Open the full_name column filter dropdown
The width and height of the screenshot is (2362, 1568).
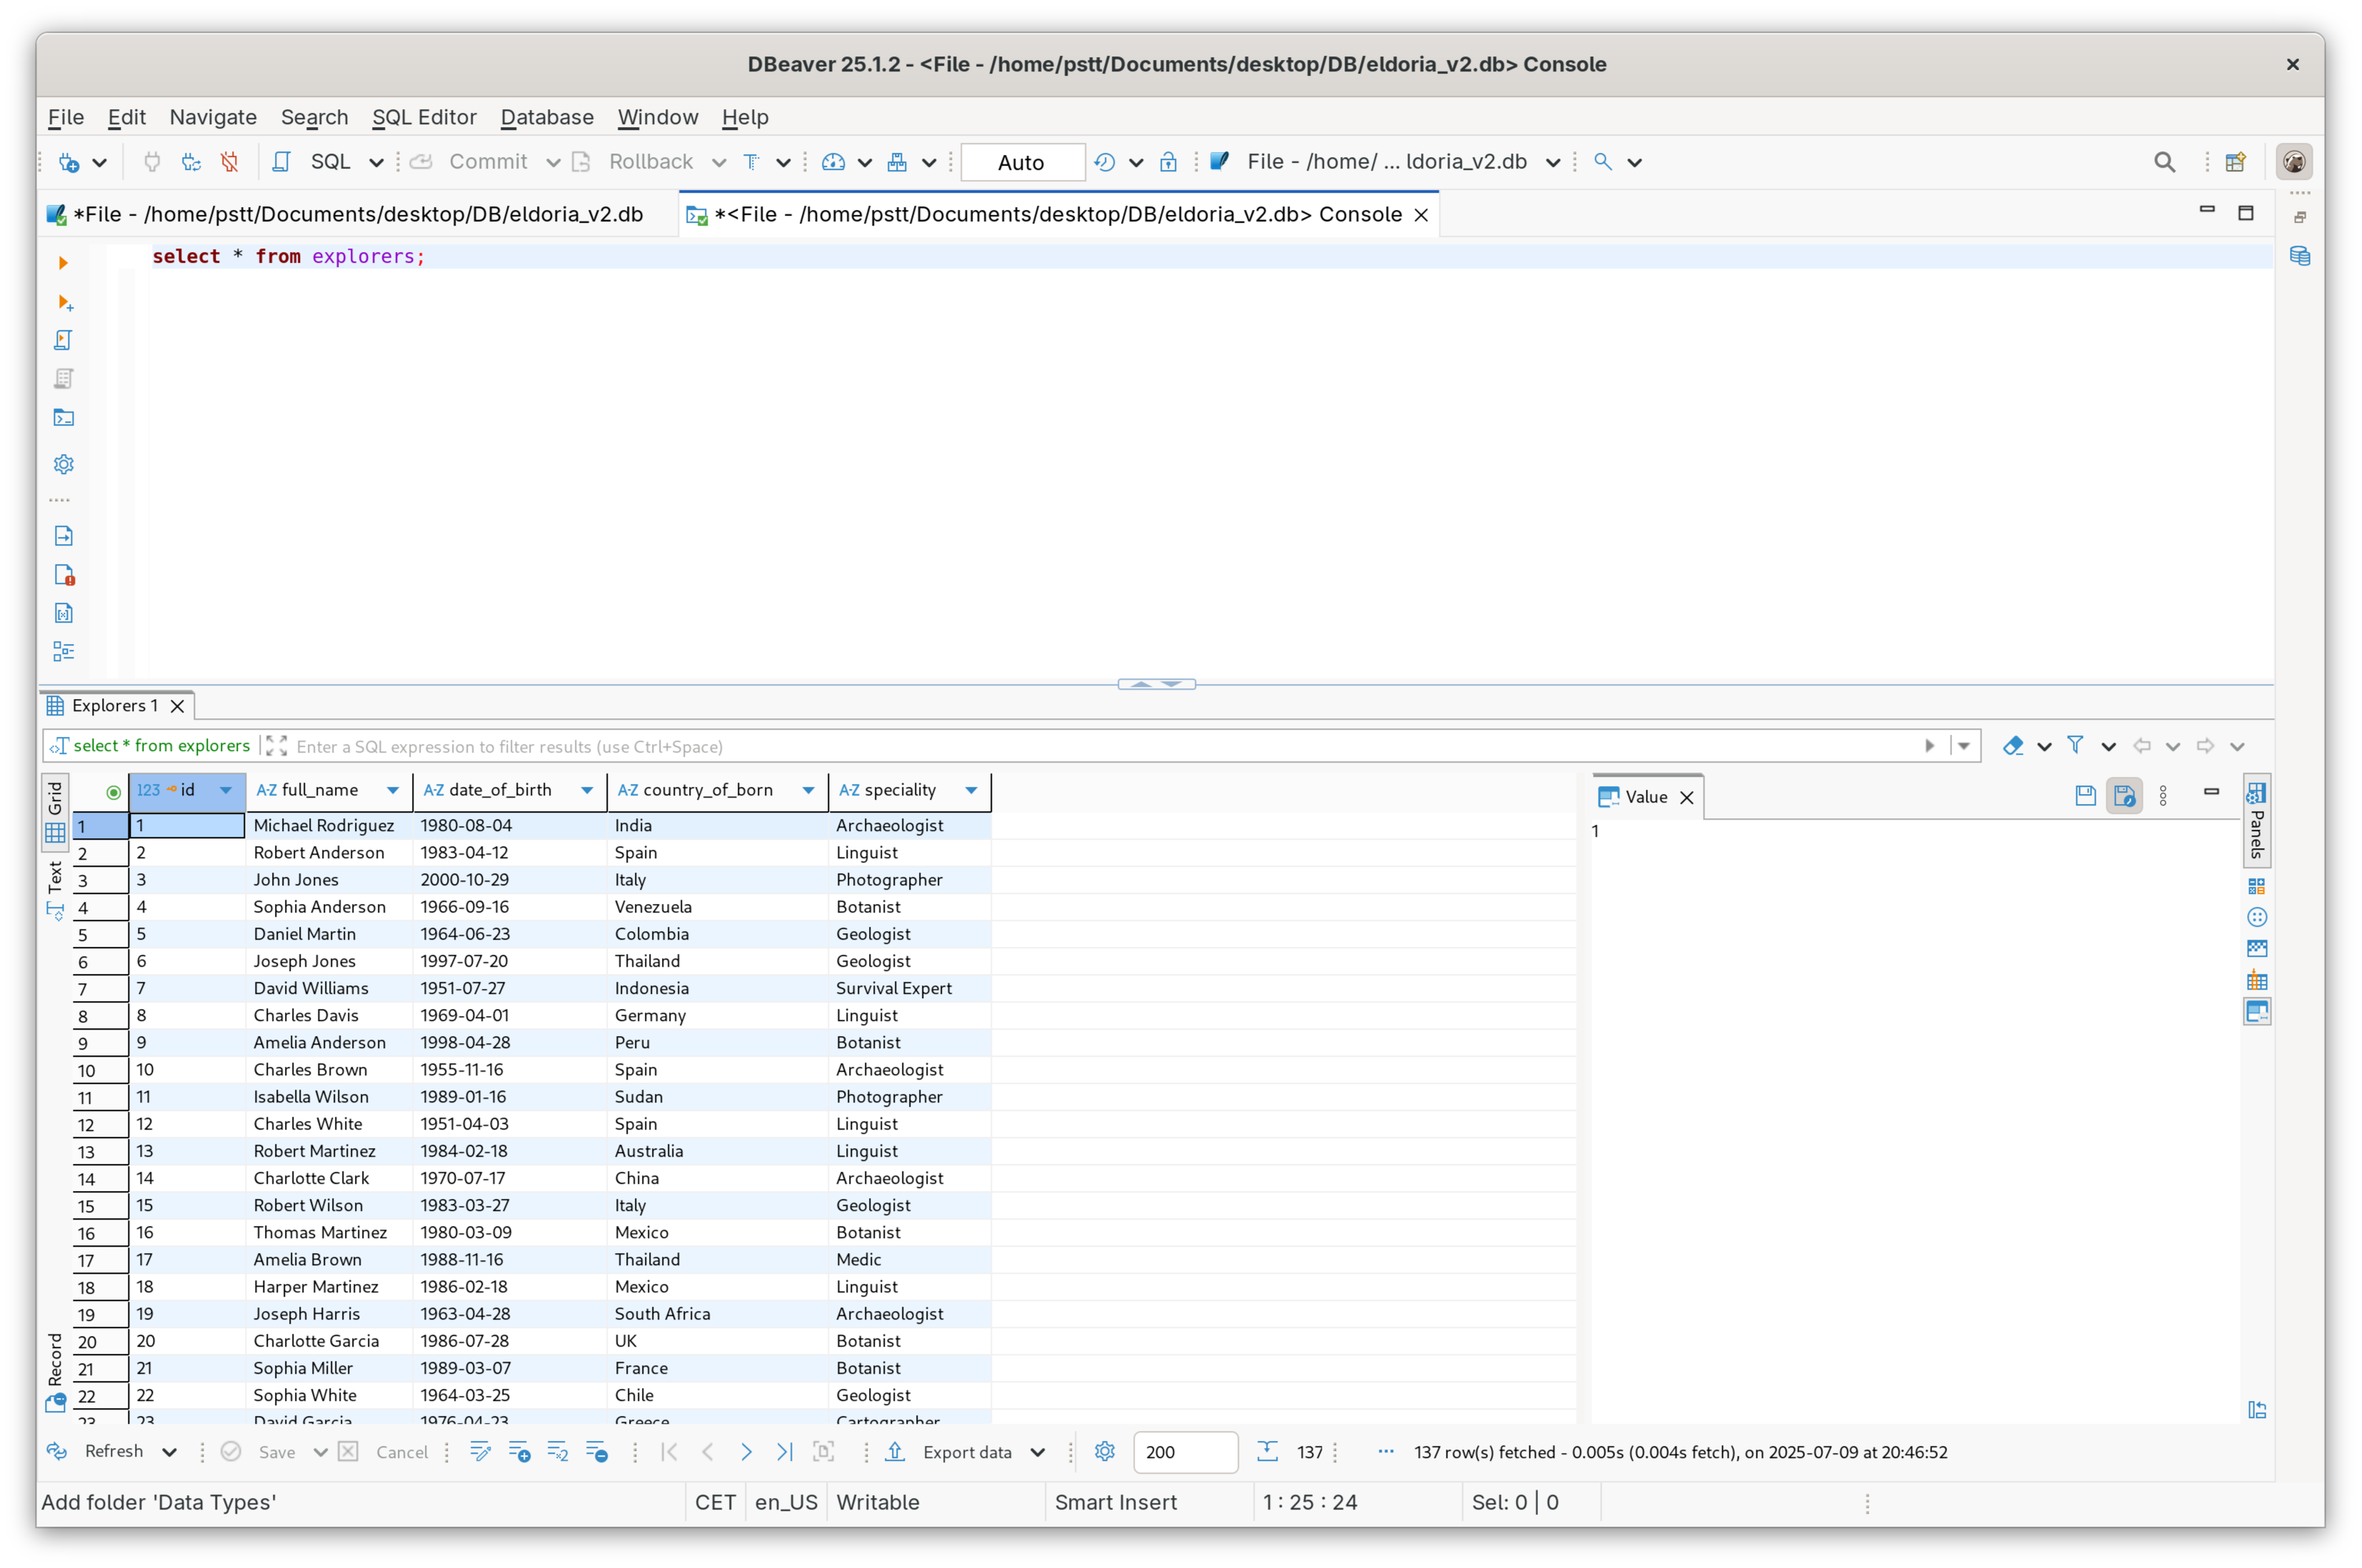click(393, 791)
